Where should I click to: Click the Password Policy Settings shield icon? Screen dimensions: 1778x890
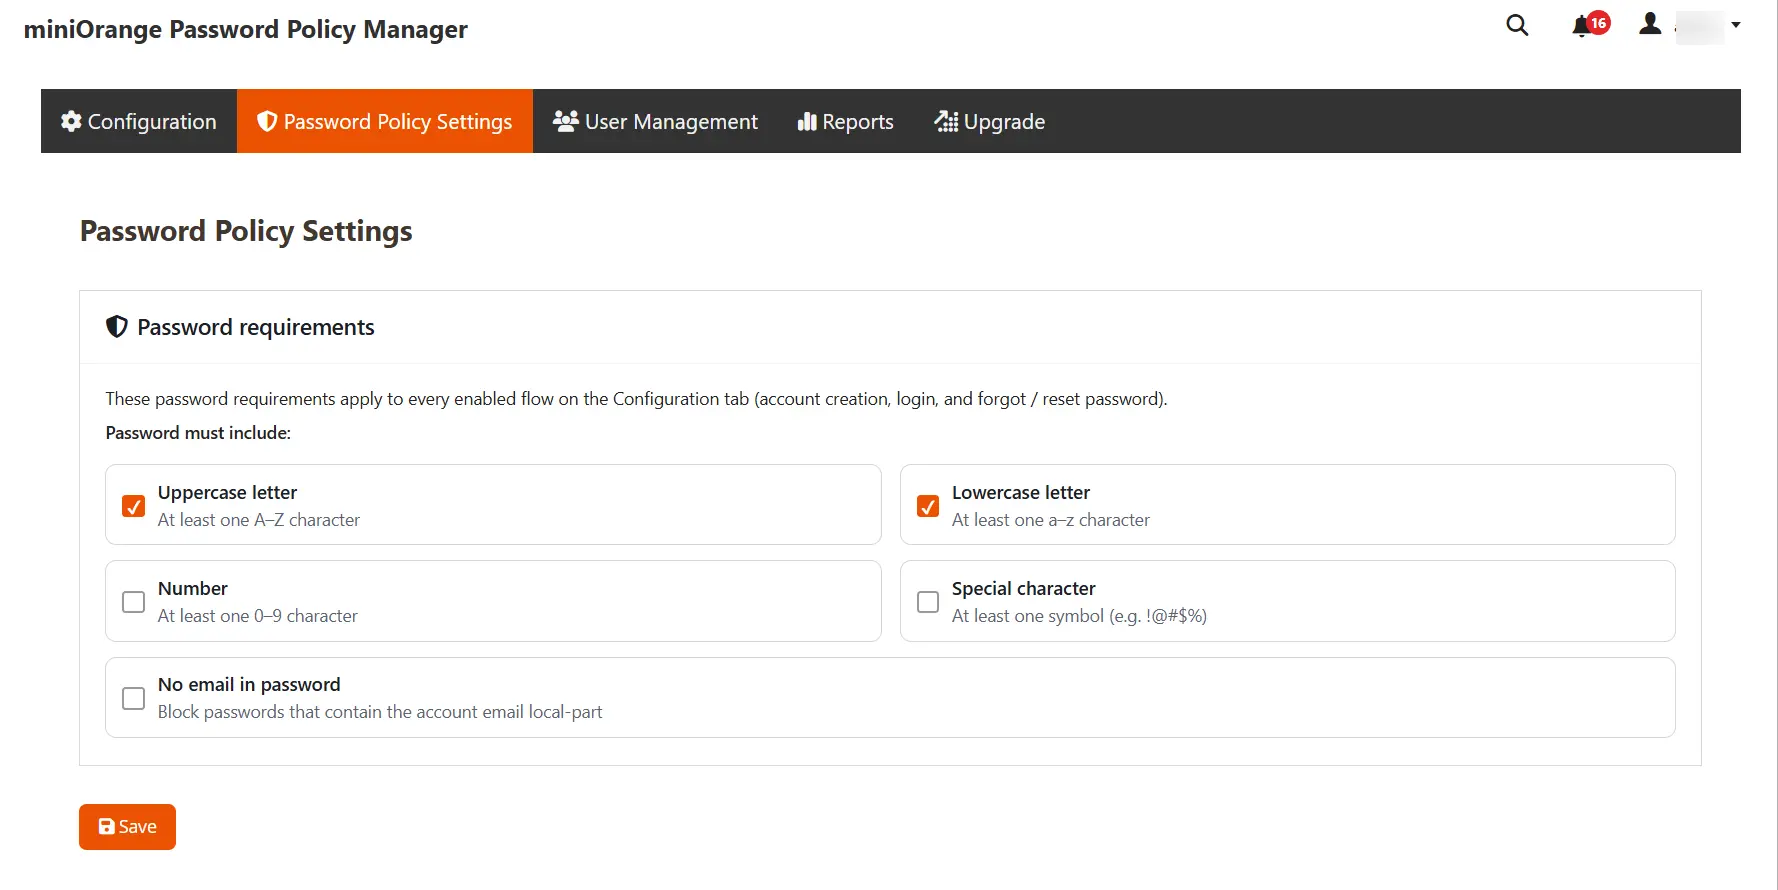(x=267, y=121)
